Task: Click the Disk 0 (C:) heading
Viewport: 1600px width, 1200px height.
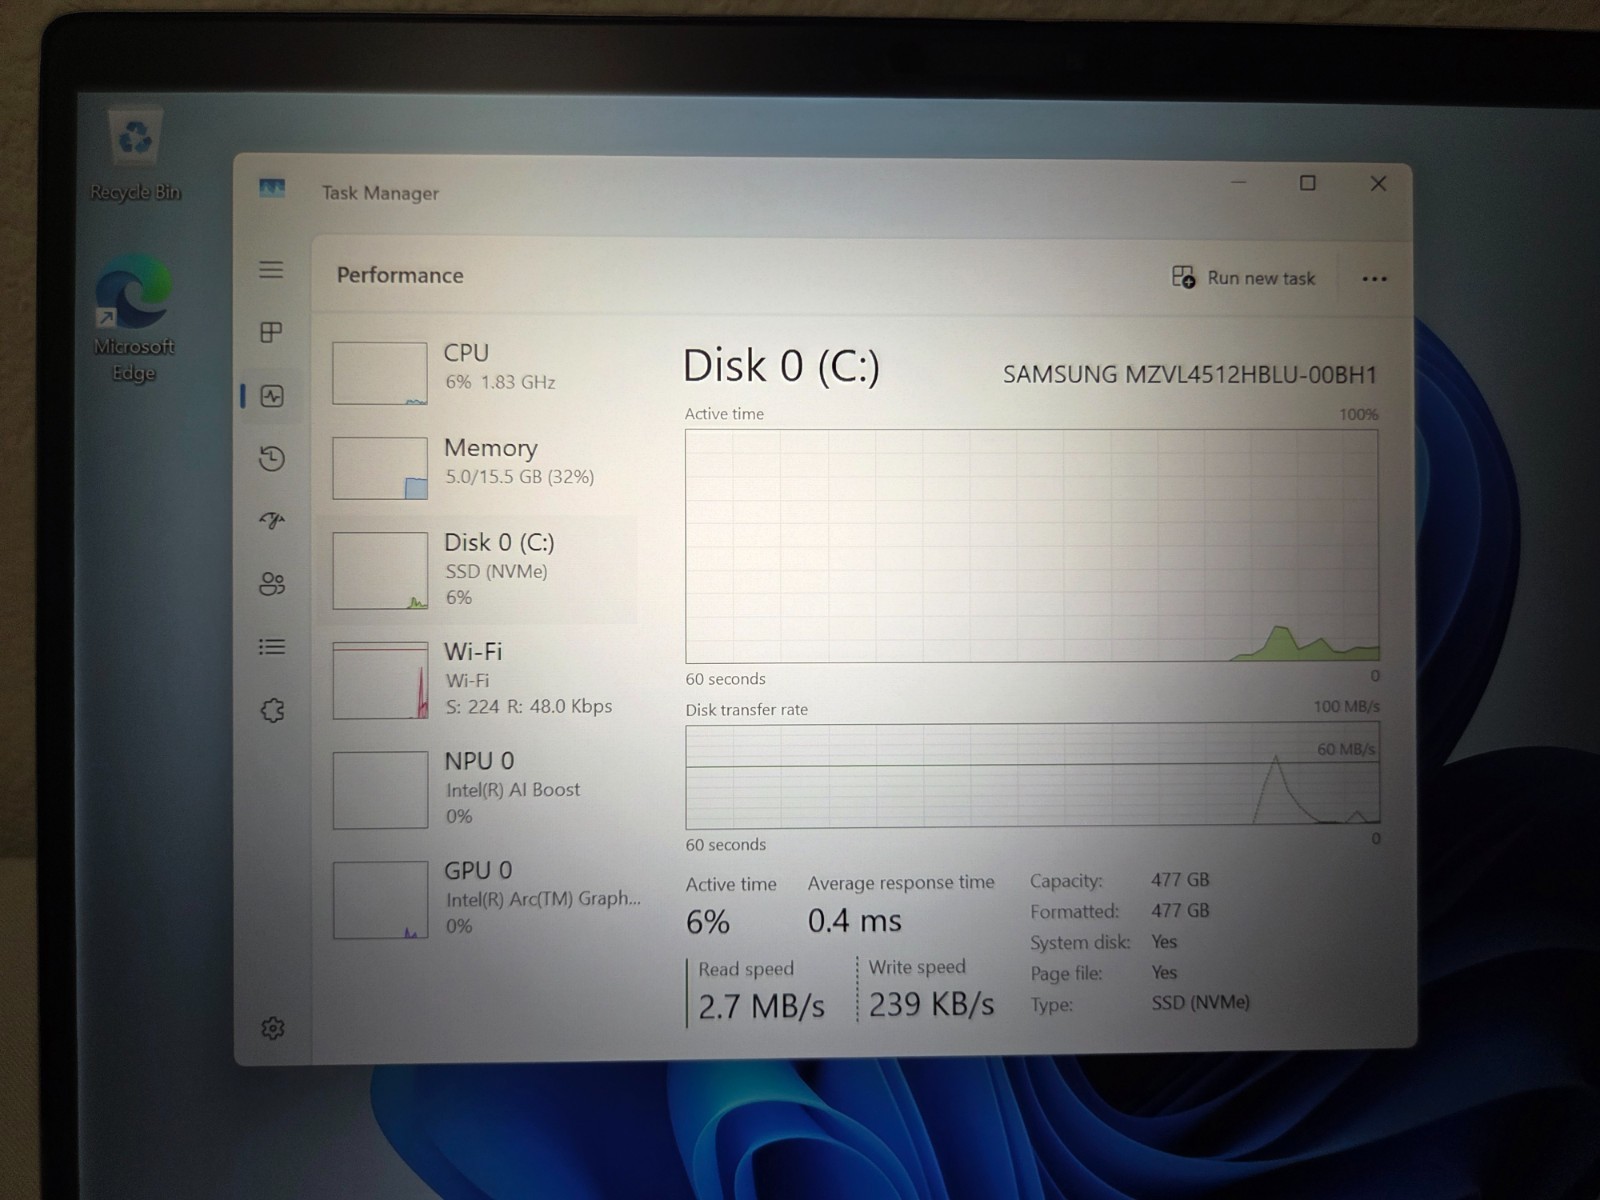Action: coord(781,366)
